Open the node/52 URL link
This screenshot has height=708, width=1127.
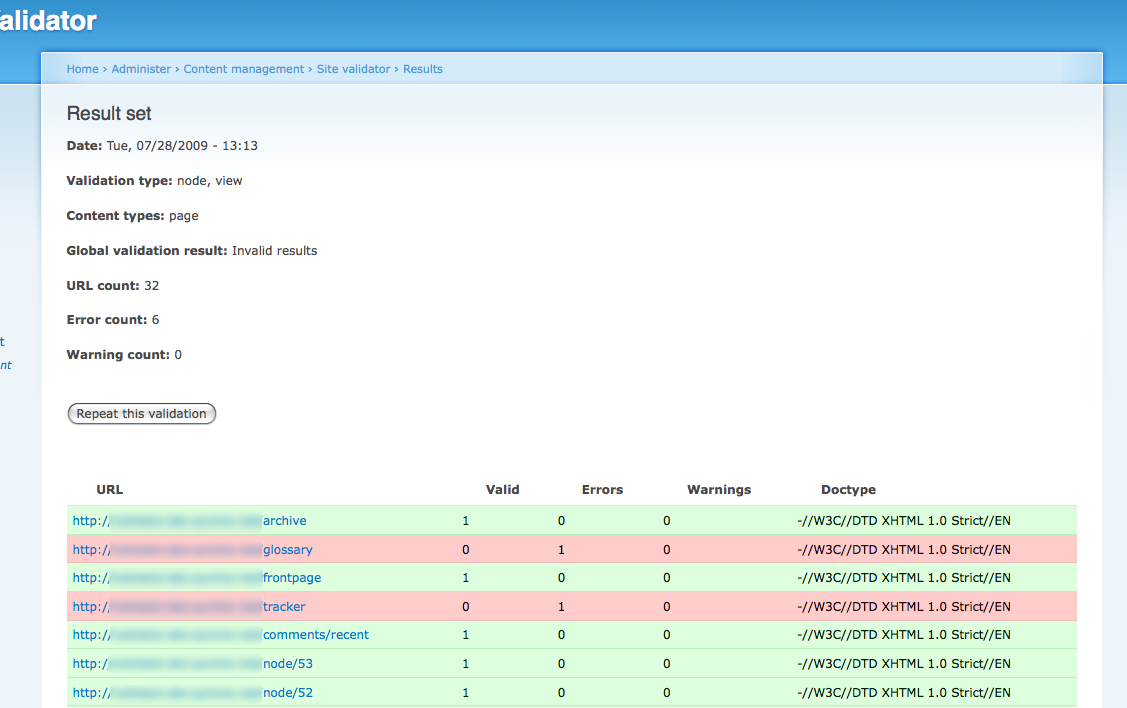(193, 692)
